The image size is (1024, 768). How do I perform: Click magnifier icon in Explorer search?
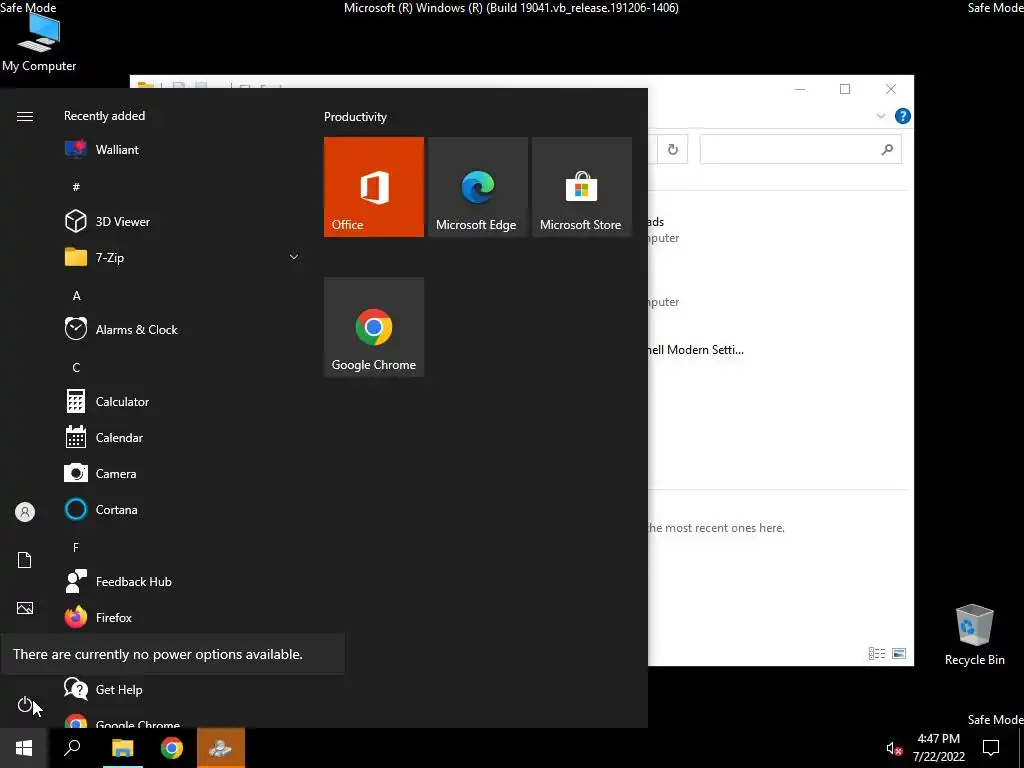(887, 150)
